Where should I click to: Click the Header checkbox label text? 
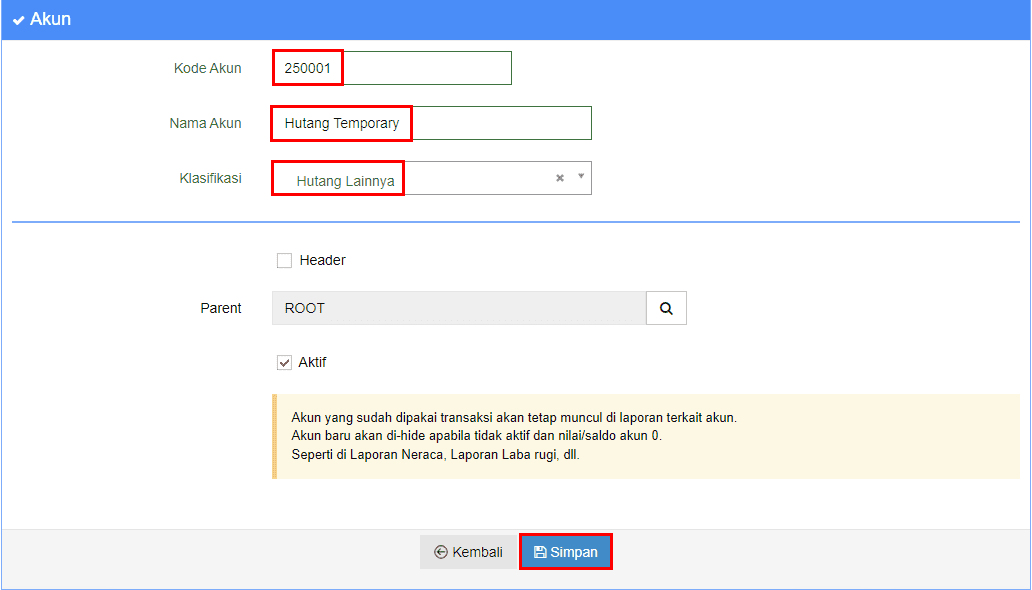(322, 260)
